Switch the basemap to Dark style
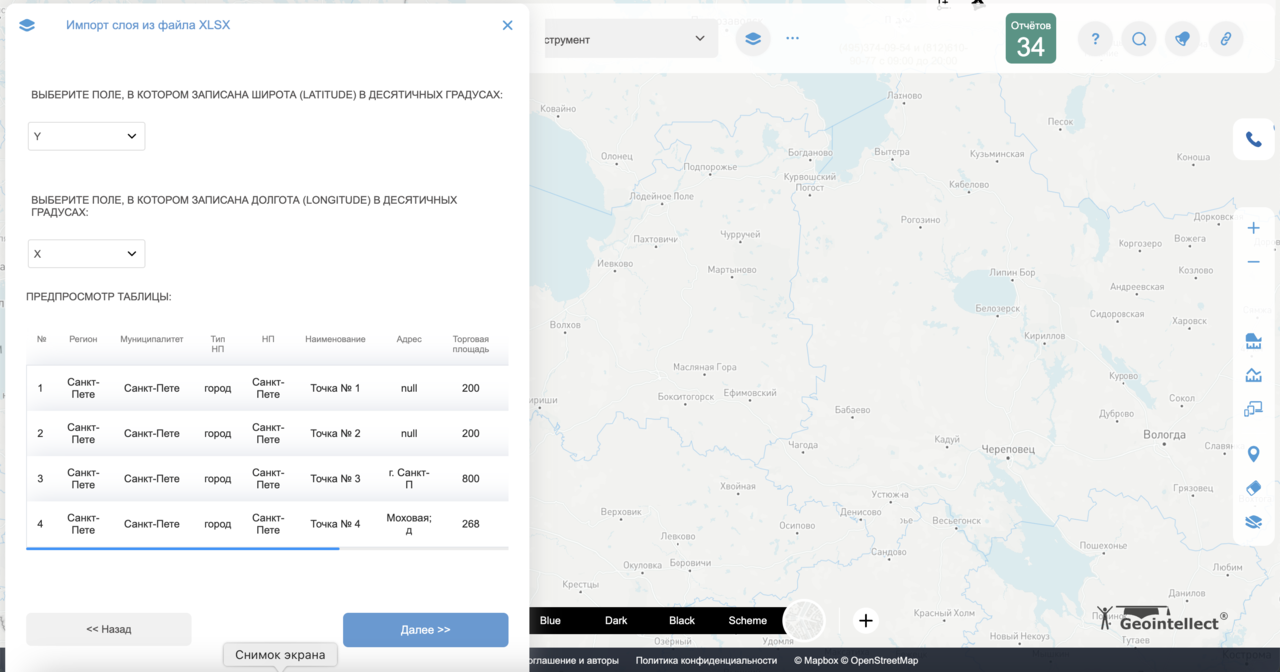The image size is (1280, 672). [x=616, y=620]
